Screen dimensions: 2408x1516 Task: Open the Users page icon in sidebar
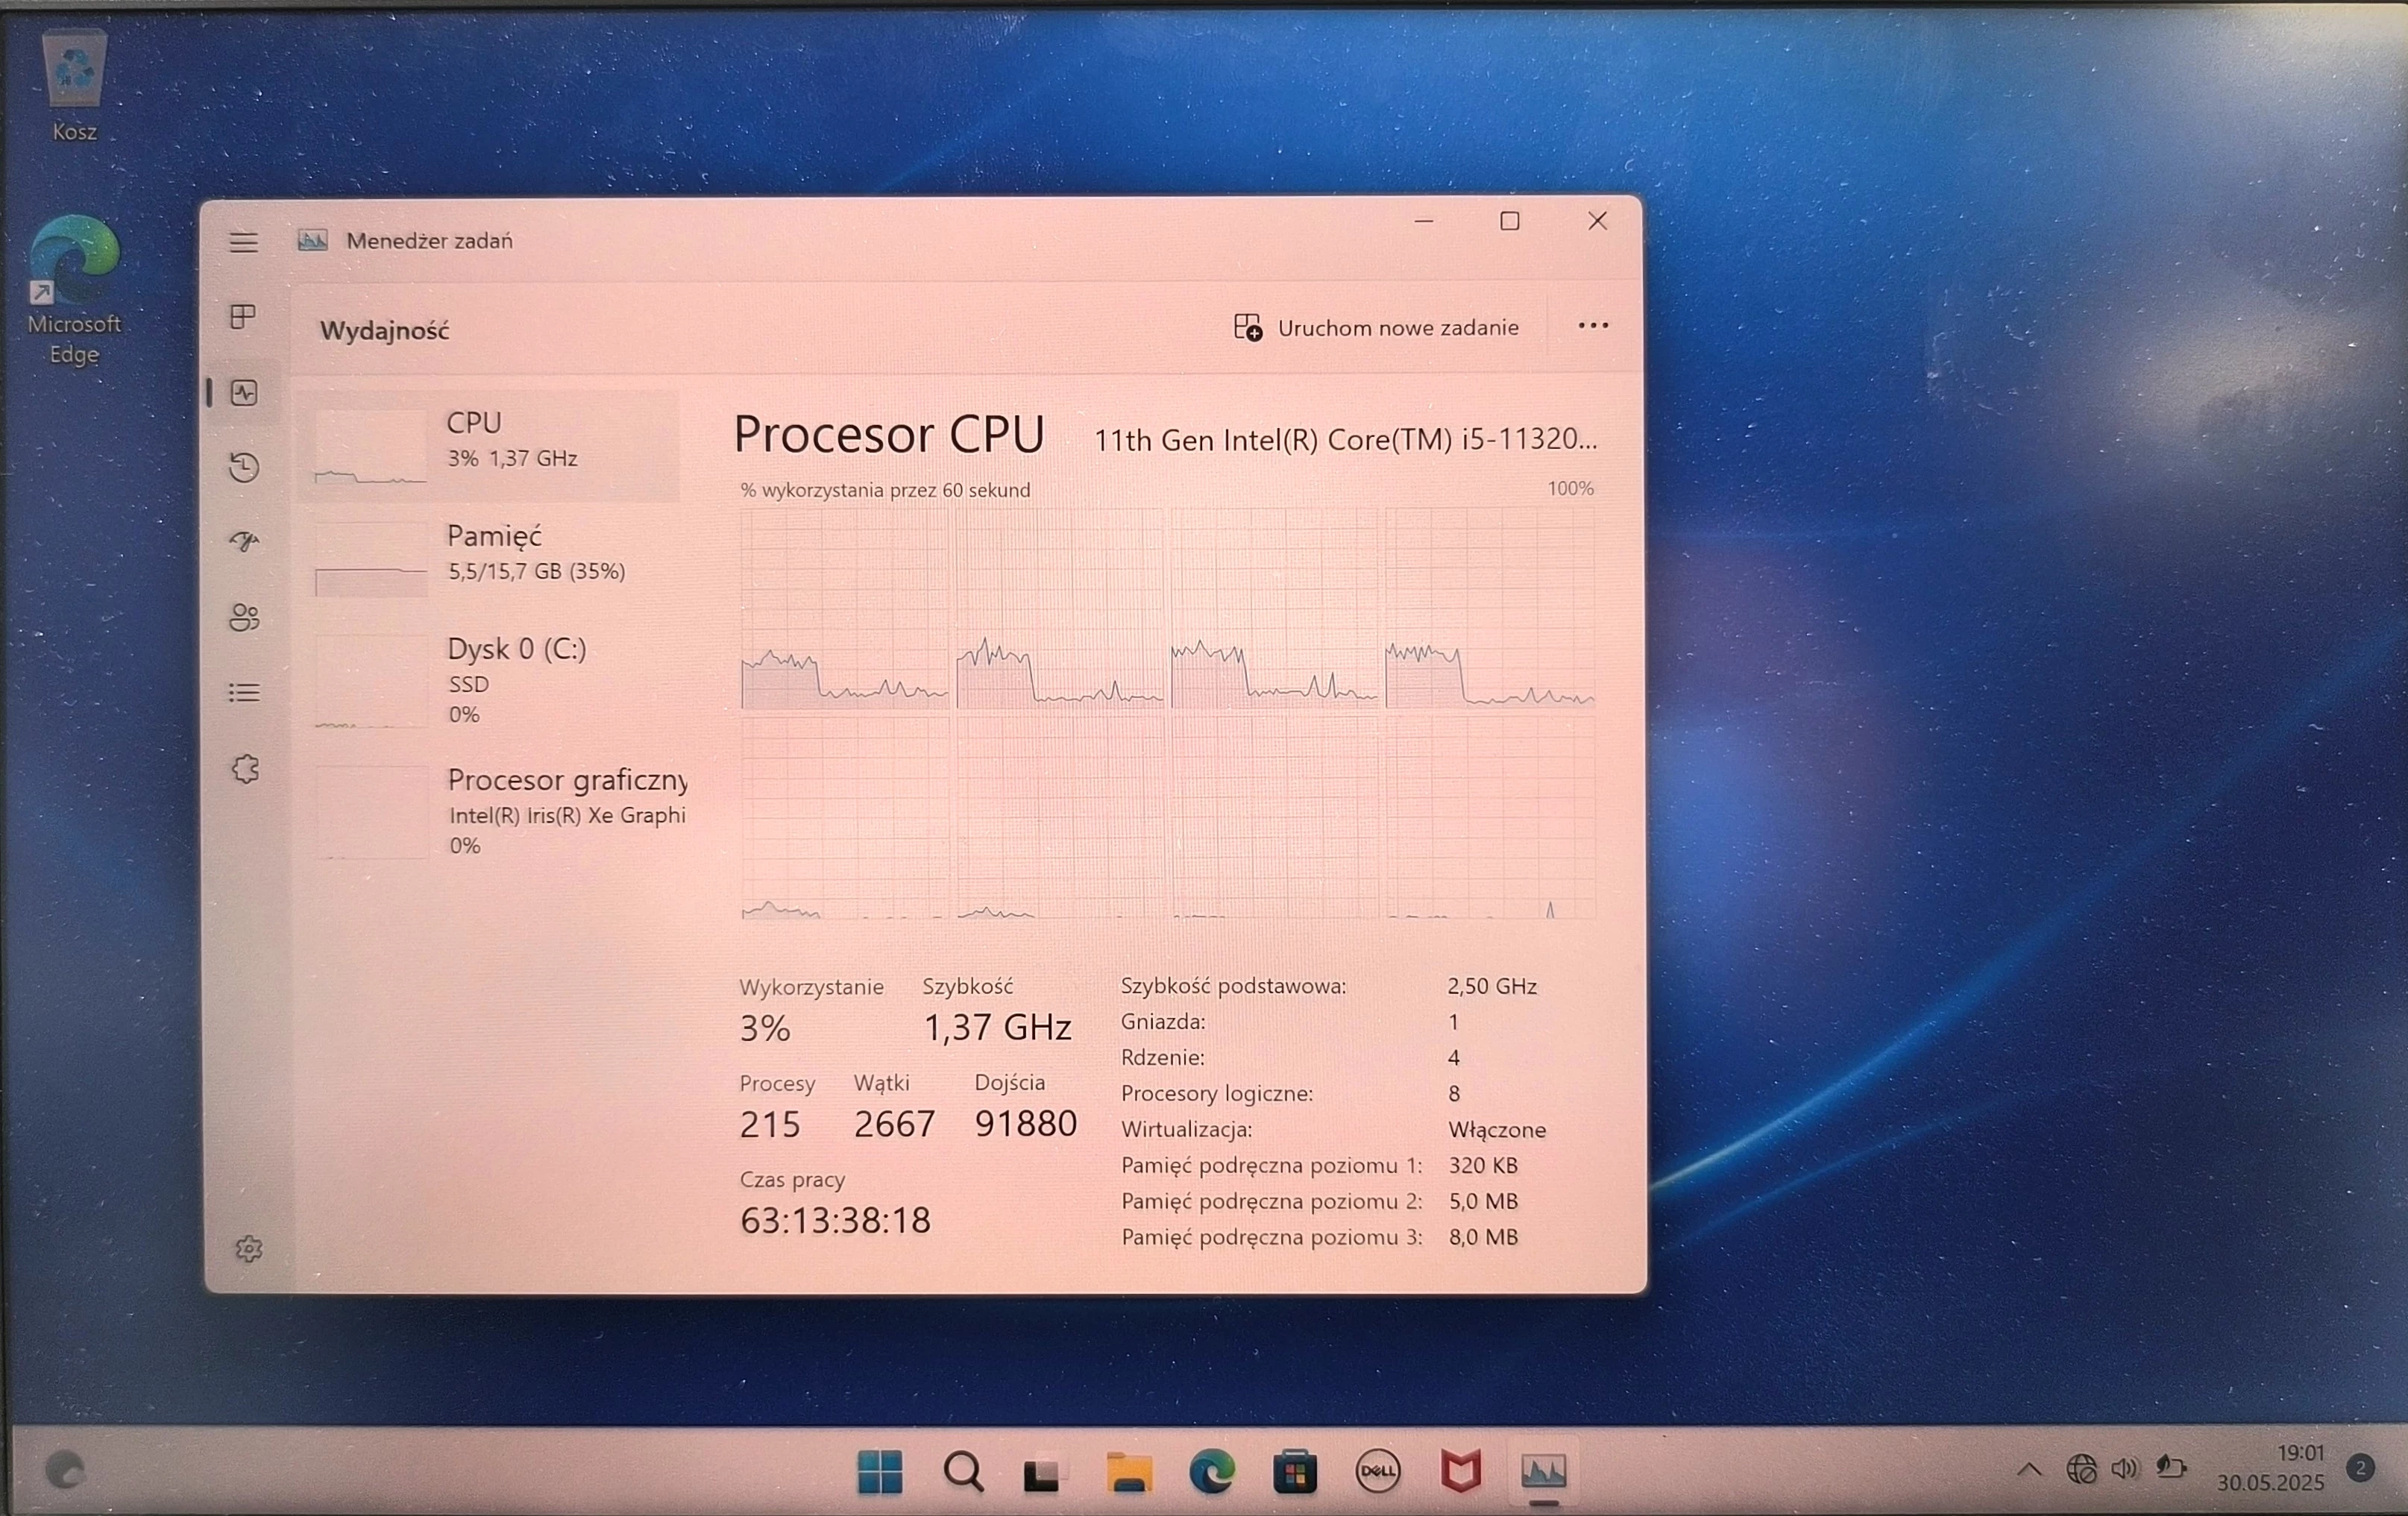click(x=244, y=617)
